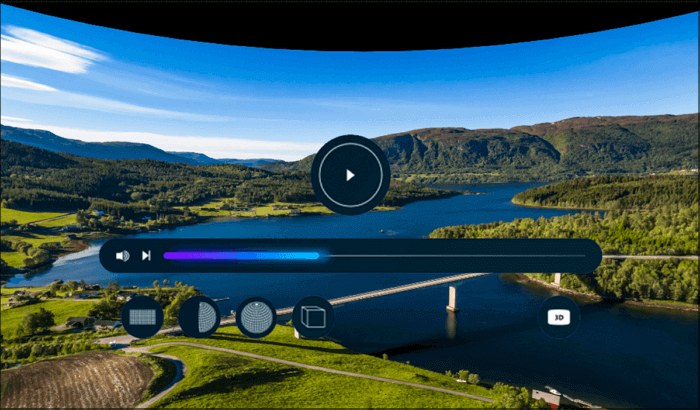Seek using the blue video progress bar
Image resolution: width=700 pixels, height=410 pixels.
pyautogui.click(x=374, y=256)
